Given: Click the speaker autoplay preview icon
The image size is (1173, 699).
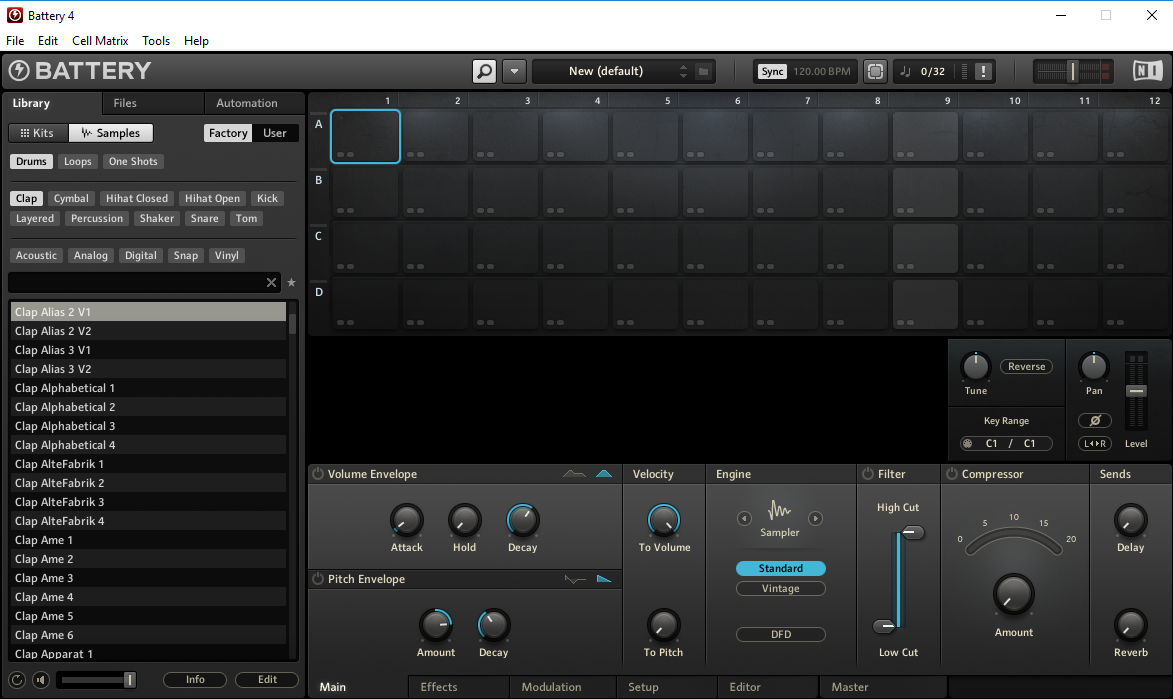Looking at the screenshot, I should pyautogui.click(x=41, y=680).
